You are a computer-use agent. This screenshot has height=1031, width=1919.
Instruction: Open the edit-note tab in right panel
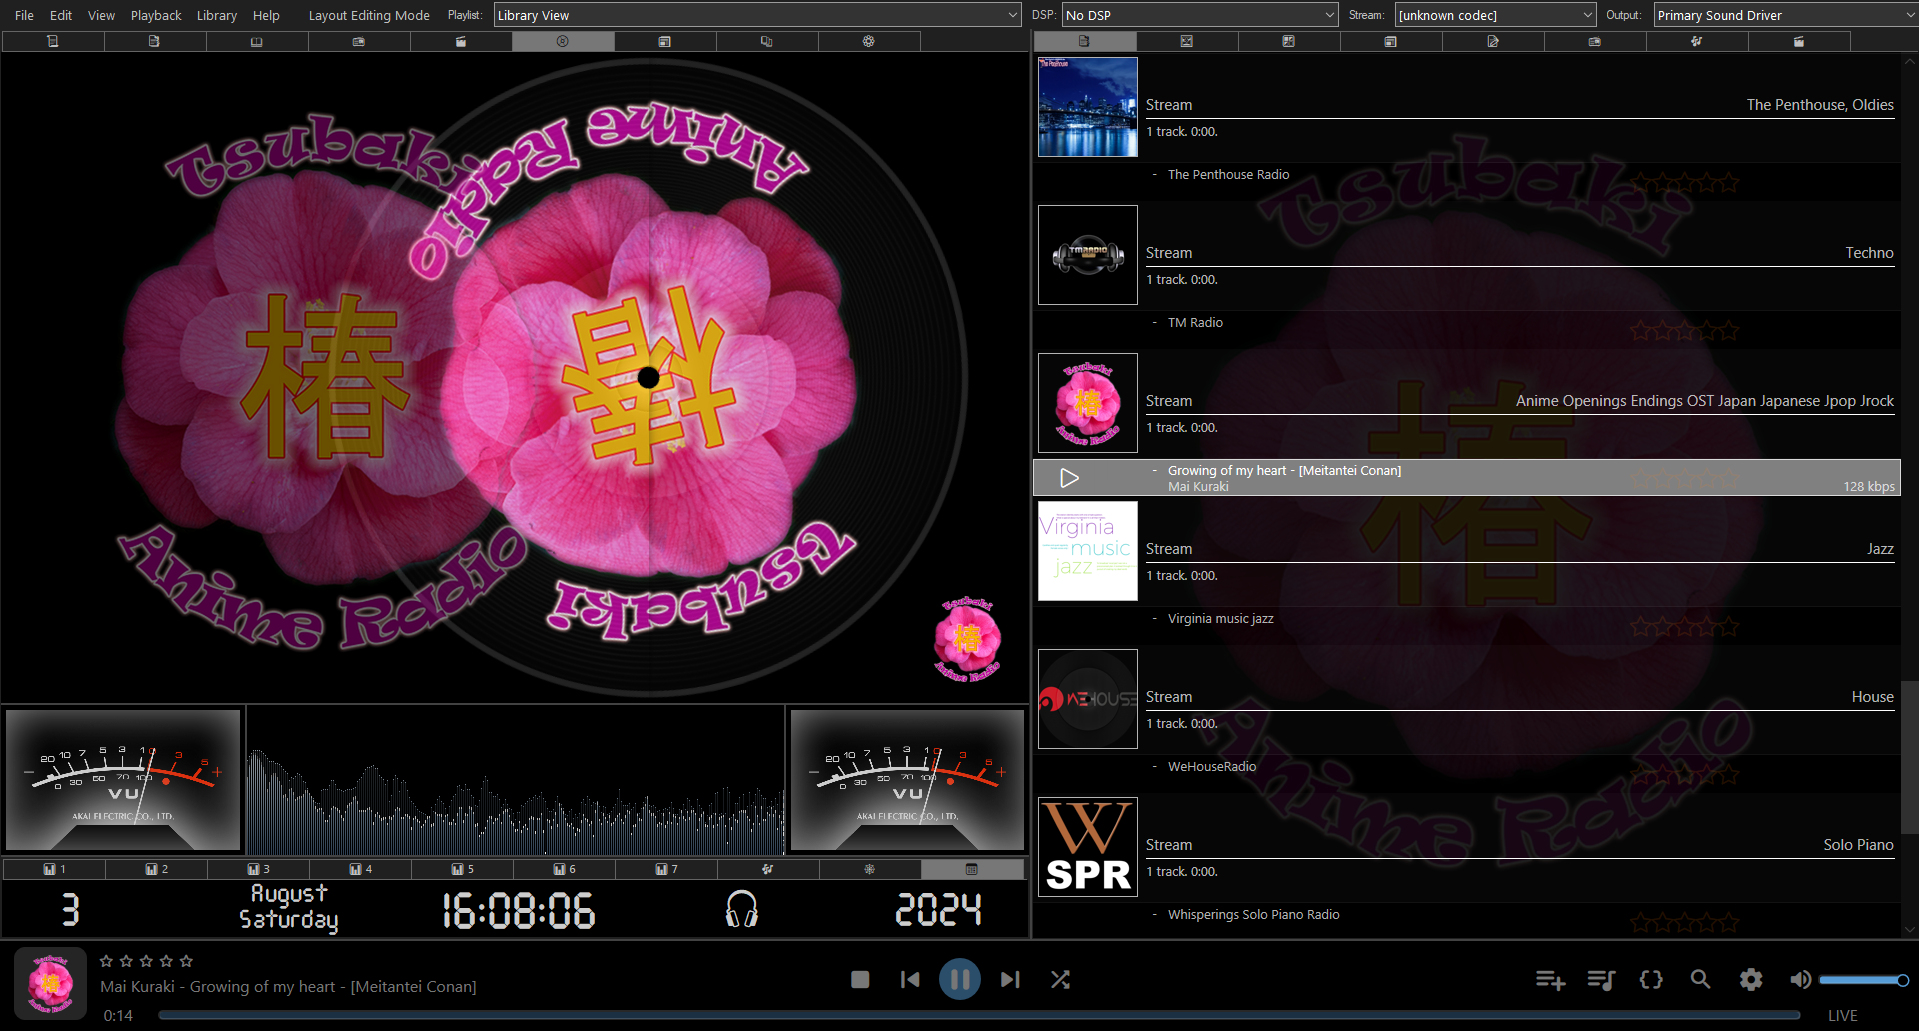pos(1493,41)
